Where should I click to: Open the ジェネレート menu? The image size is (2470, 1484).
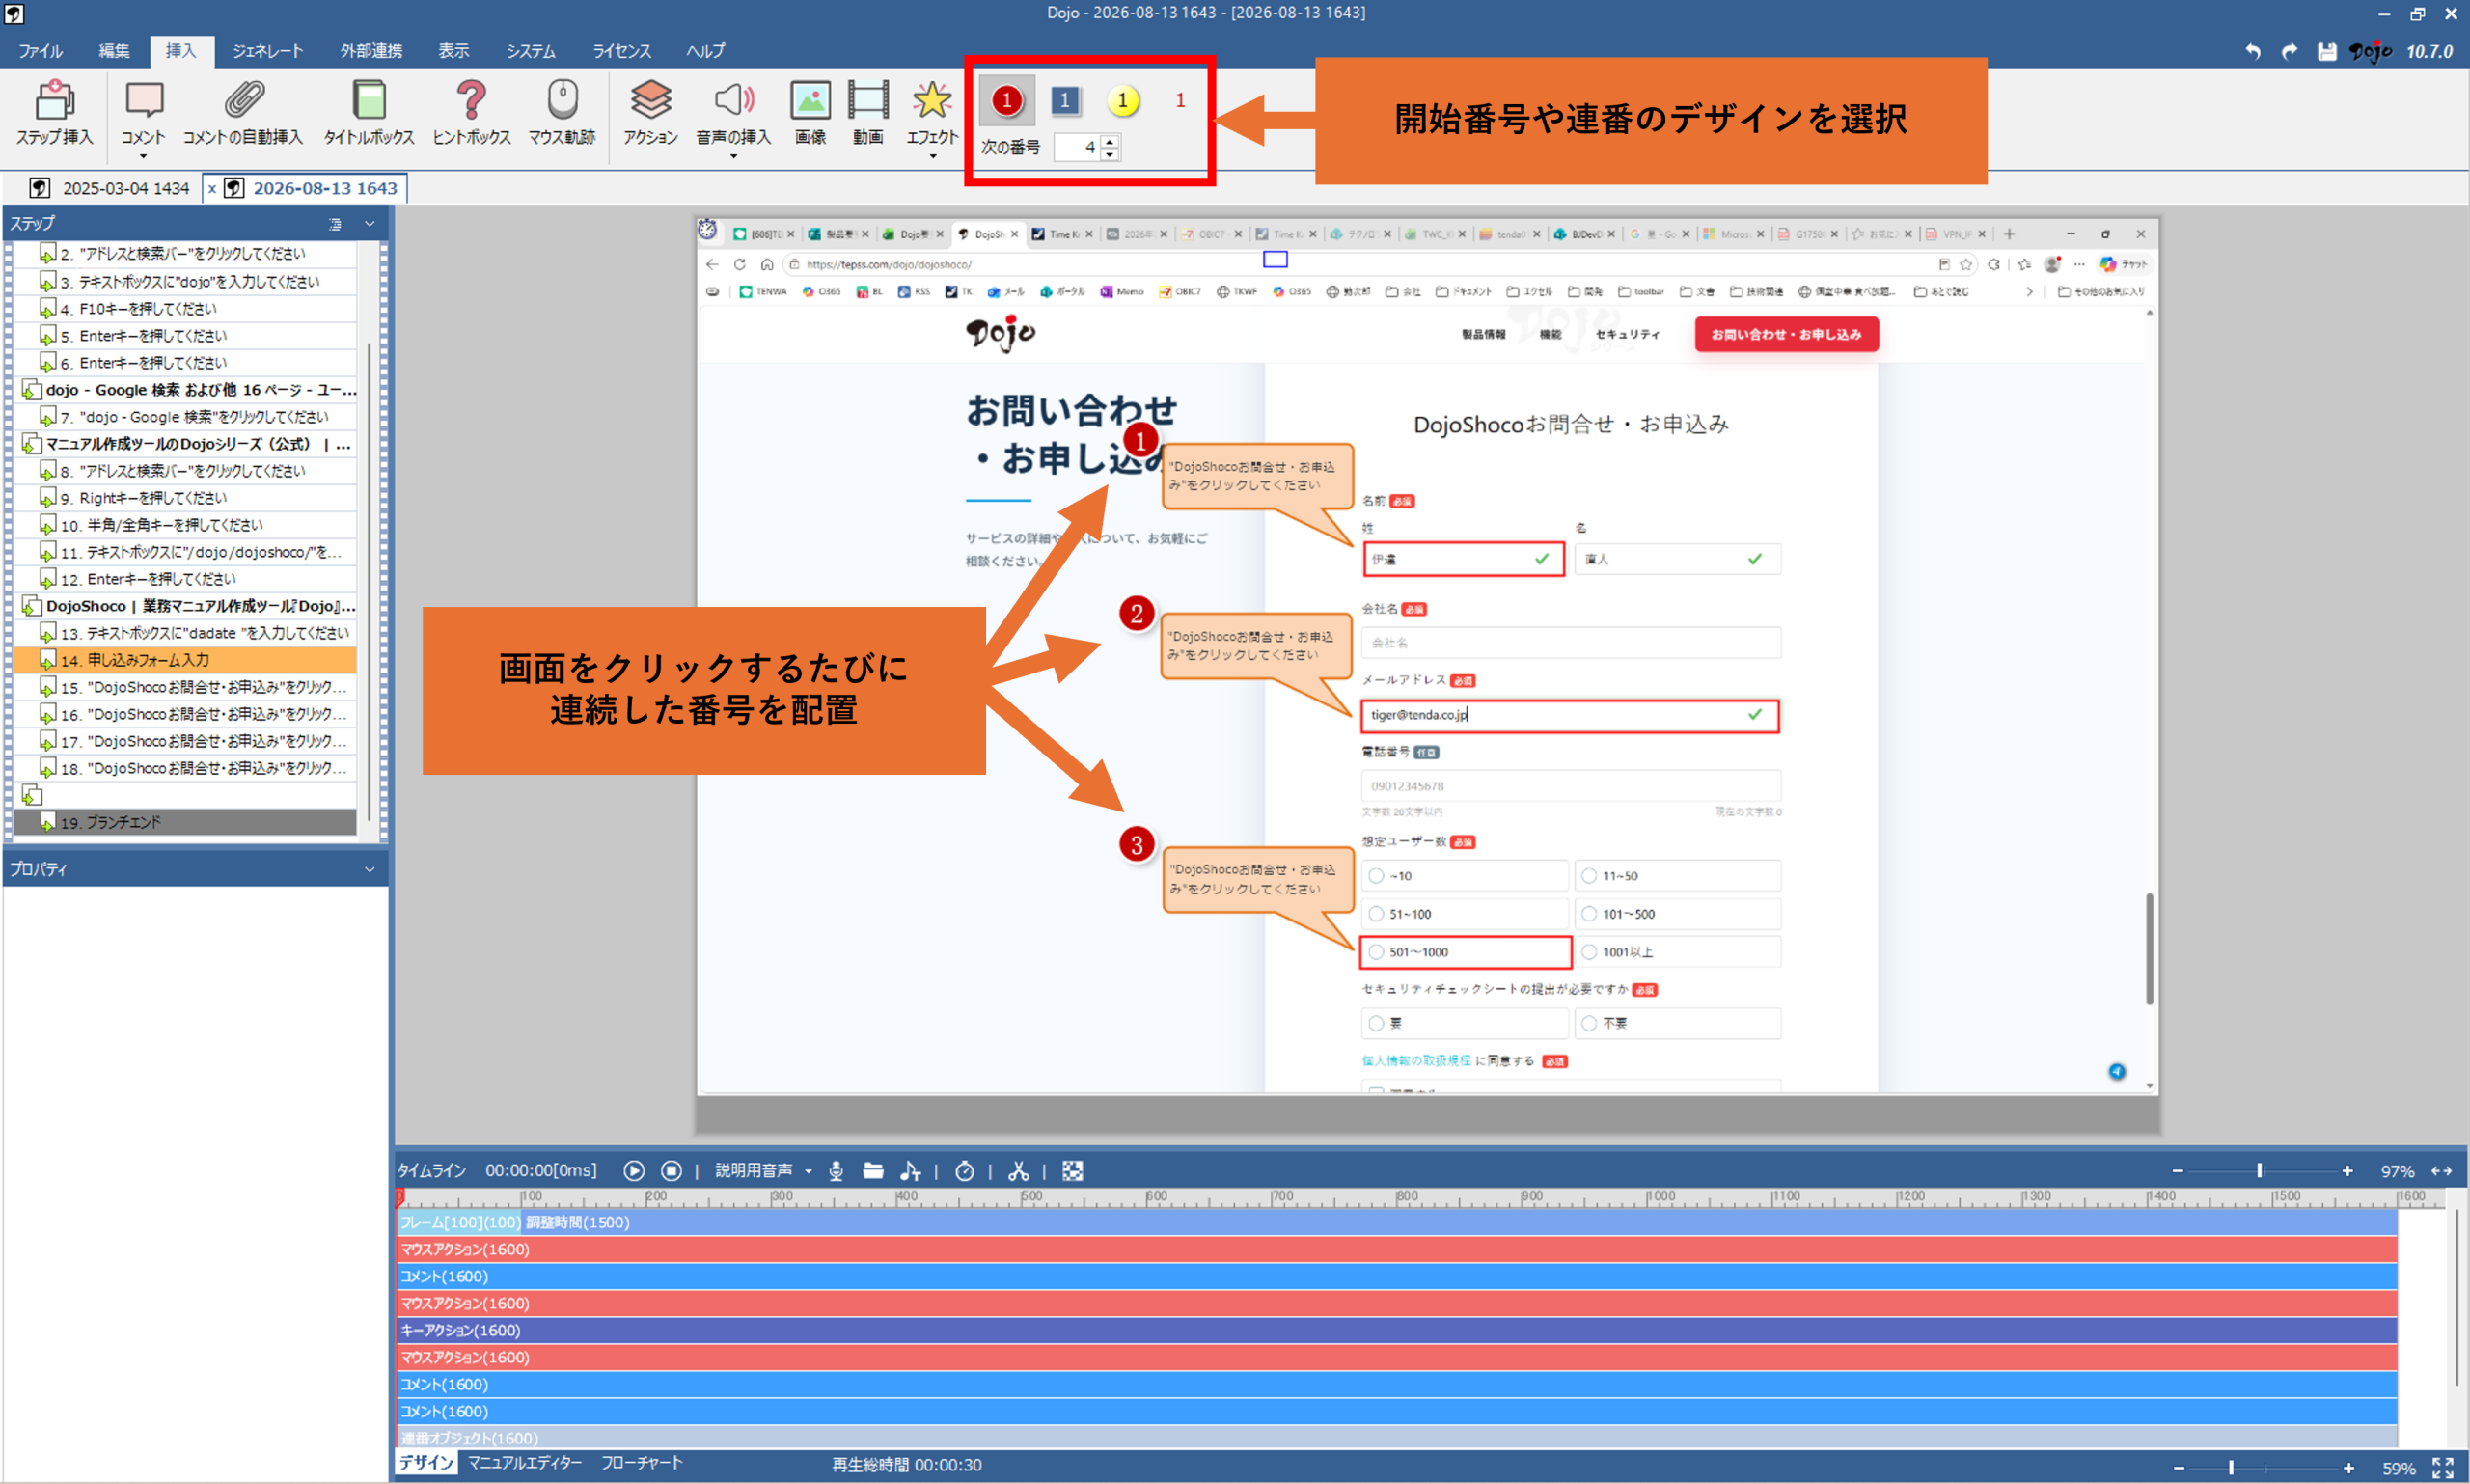(267, 51)
